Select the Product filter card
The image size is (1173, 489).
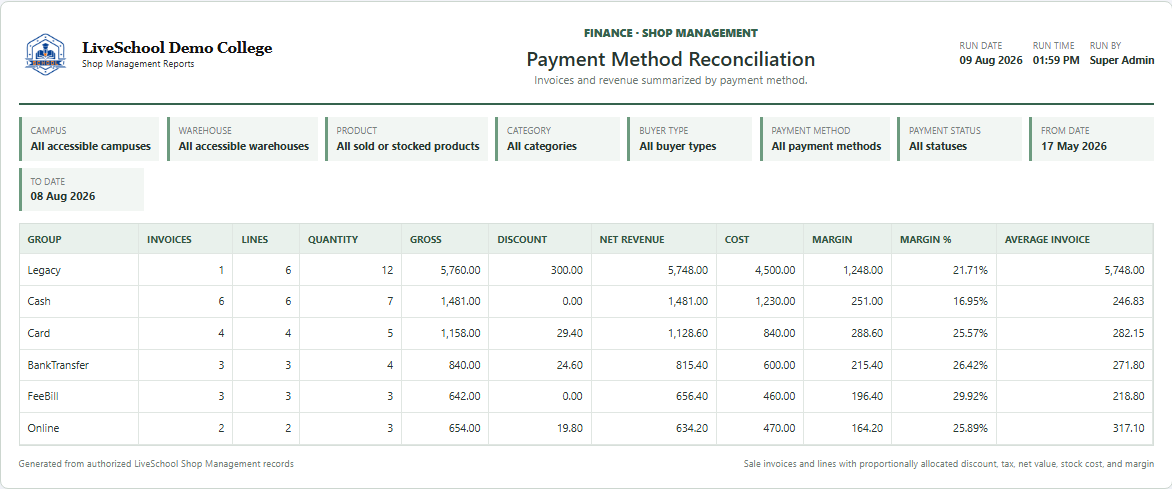[x=406, y=139]
